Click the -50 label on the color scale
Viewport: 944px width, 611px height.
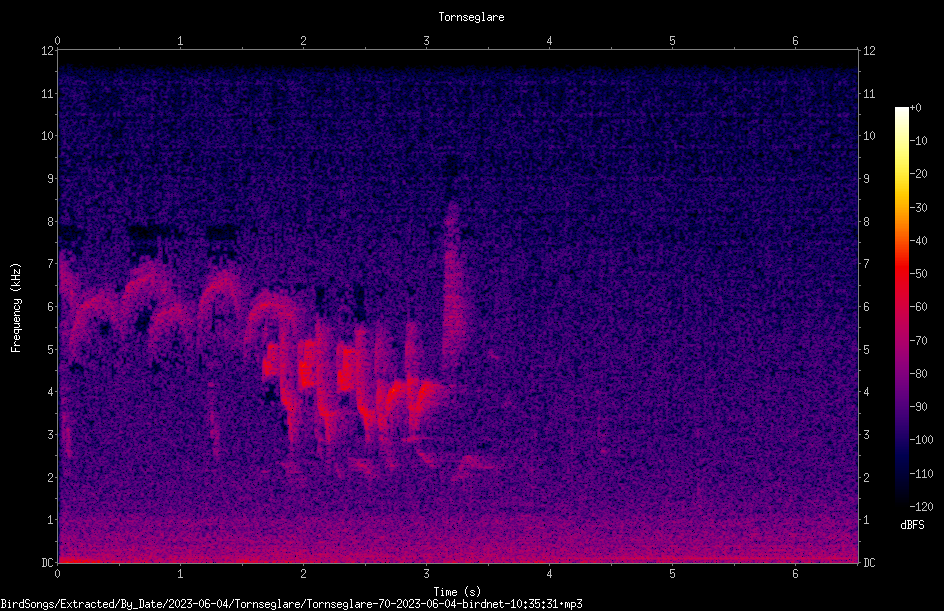point(918,273)
